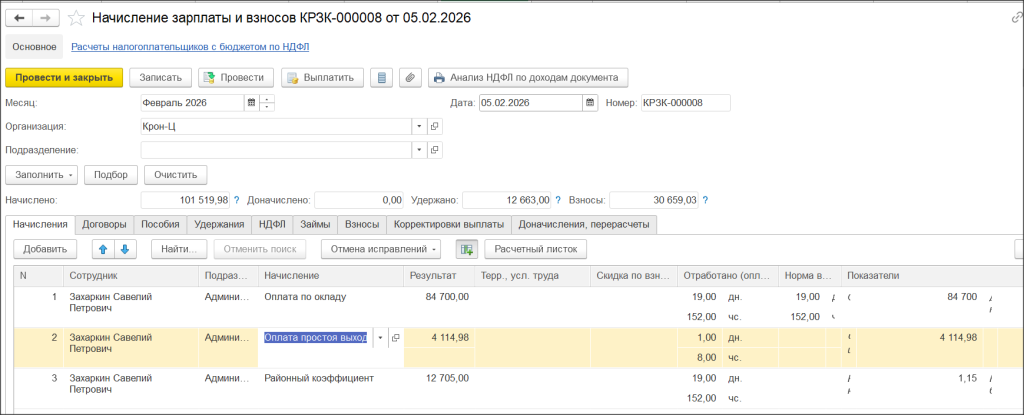Move row down with blue arrow
Screen dimensions: 1024x415
pos(123,248)
